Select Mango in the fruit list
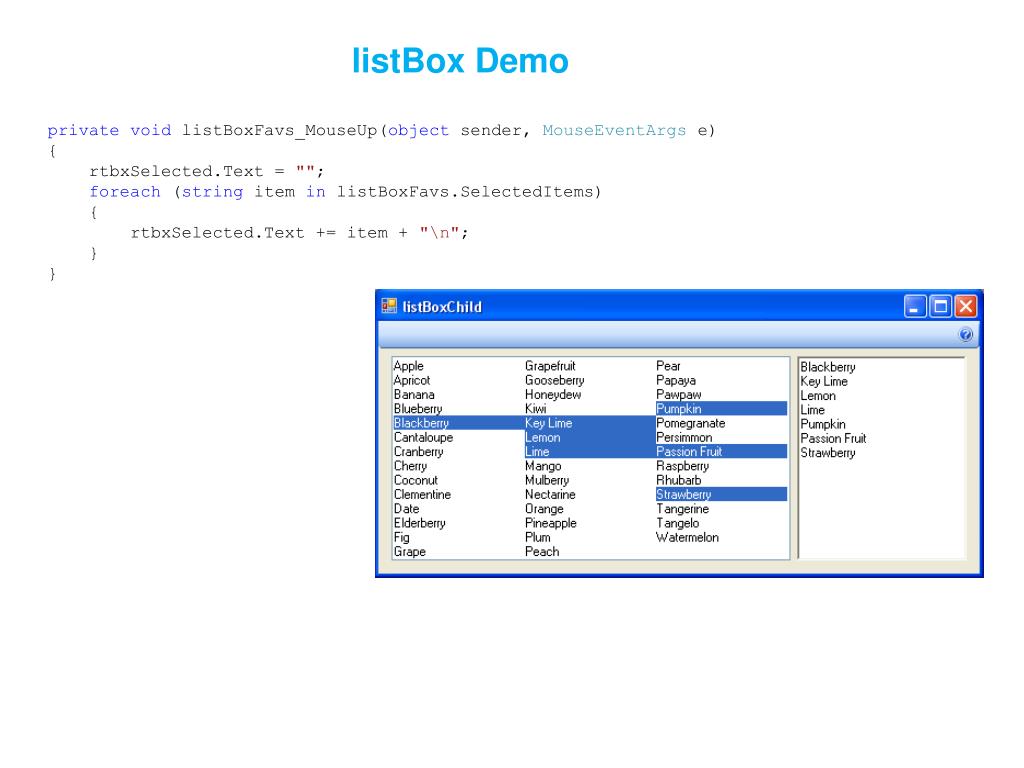The image size is (1024, 768). coord(543,466)
